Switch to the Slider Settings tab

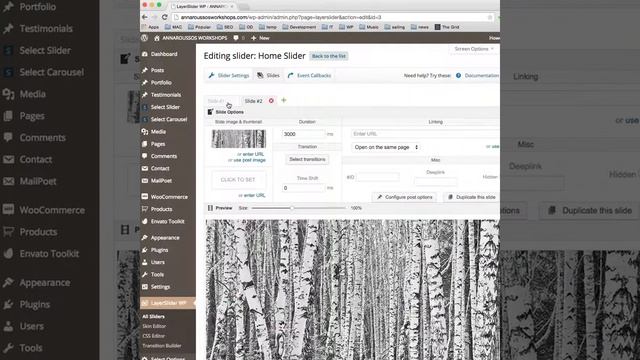click(x=229, y=76)
